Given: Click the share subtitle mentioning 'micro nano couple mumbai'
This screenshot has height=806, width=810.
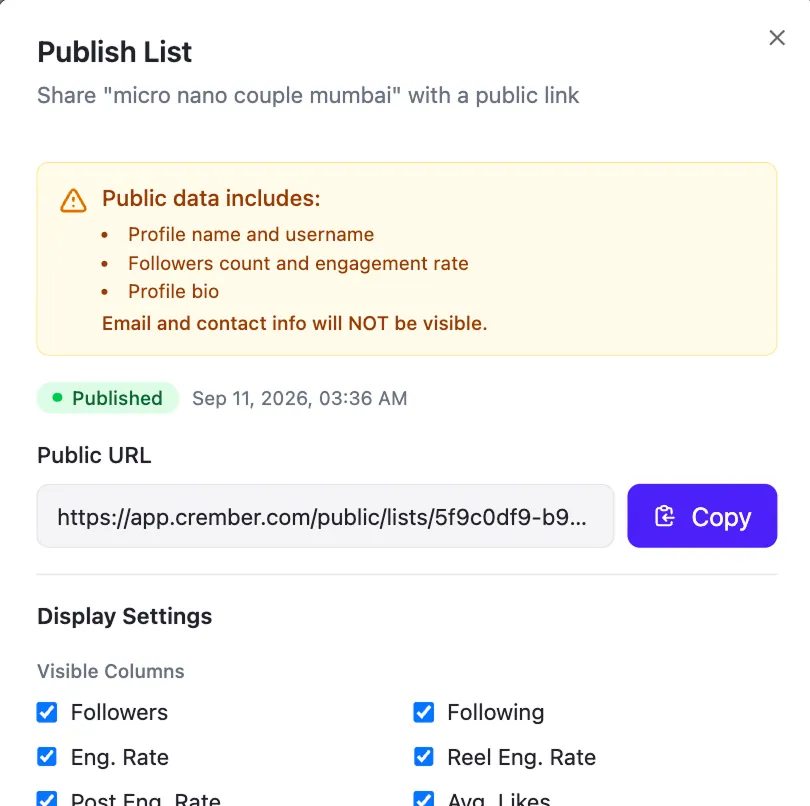Looking at the screenshot, I should tap(308, 96).
